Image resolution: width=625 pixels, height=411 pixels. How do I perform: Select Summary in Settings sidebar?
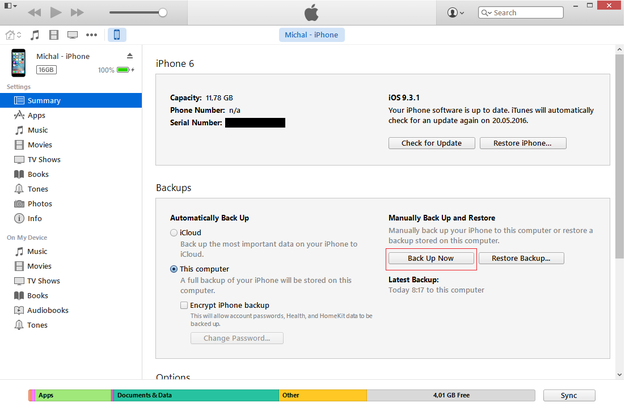pos(71,100)
